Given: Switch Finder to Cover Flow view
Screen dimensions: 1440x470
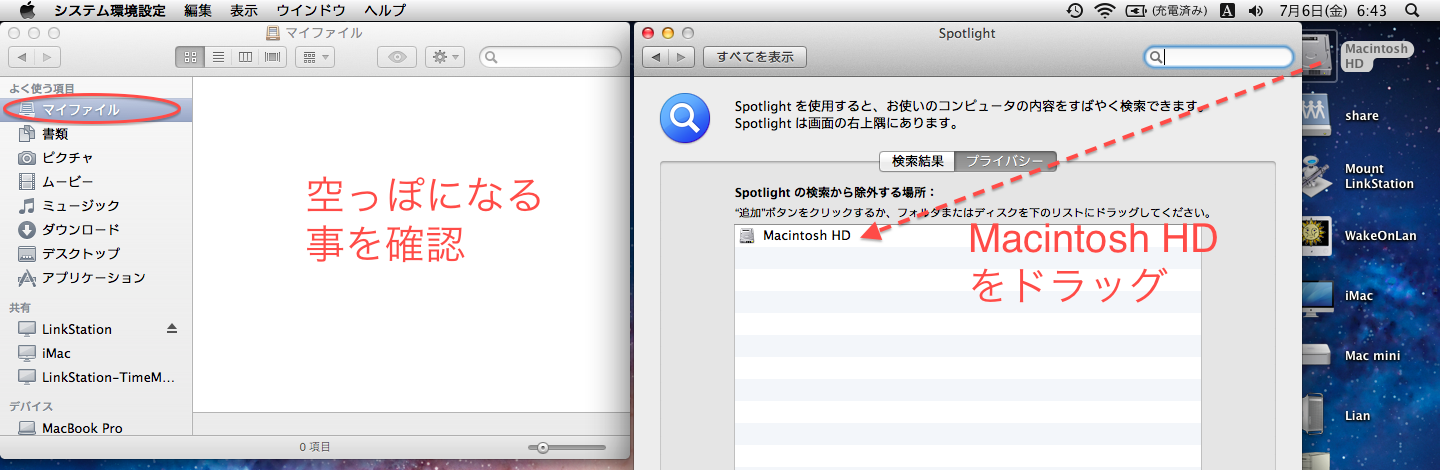Looking at the screenshot, I should [x=273, y=57].
